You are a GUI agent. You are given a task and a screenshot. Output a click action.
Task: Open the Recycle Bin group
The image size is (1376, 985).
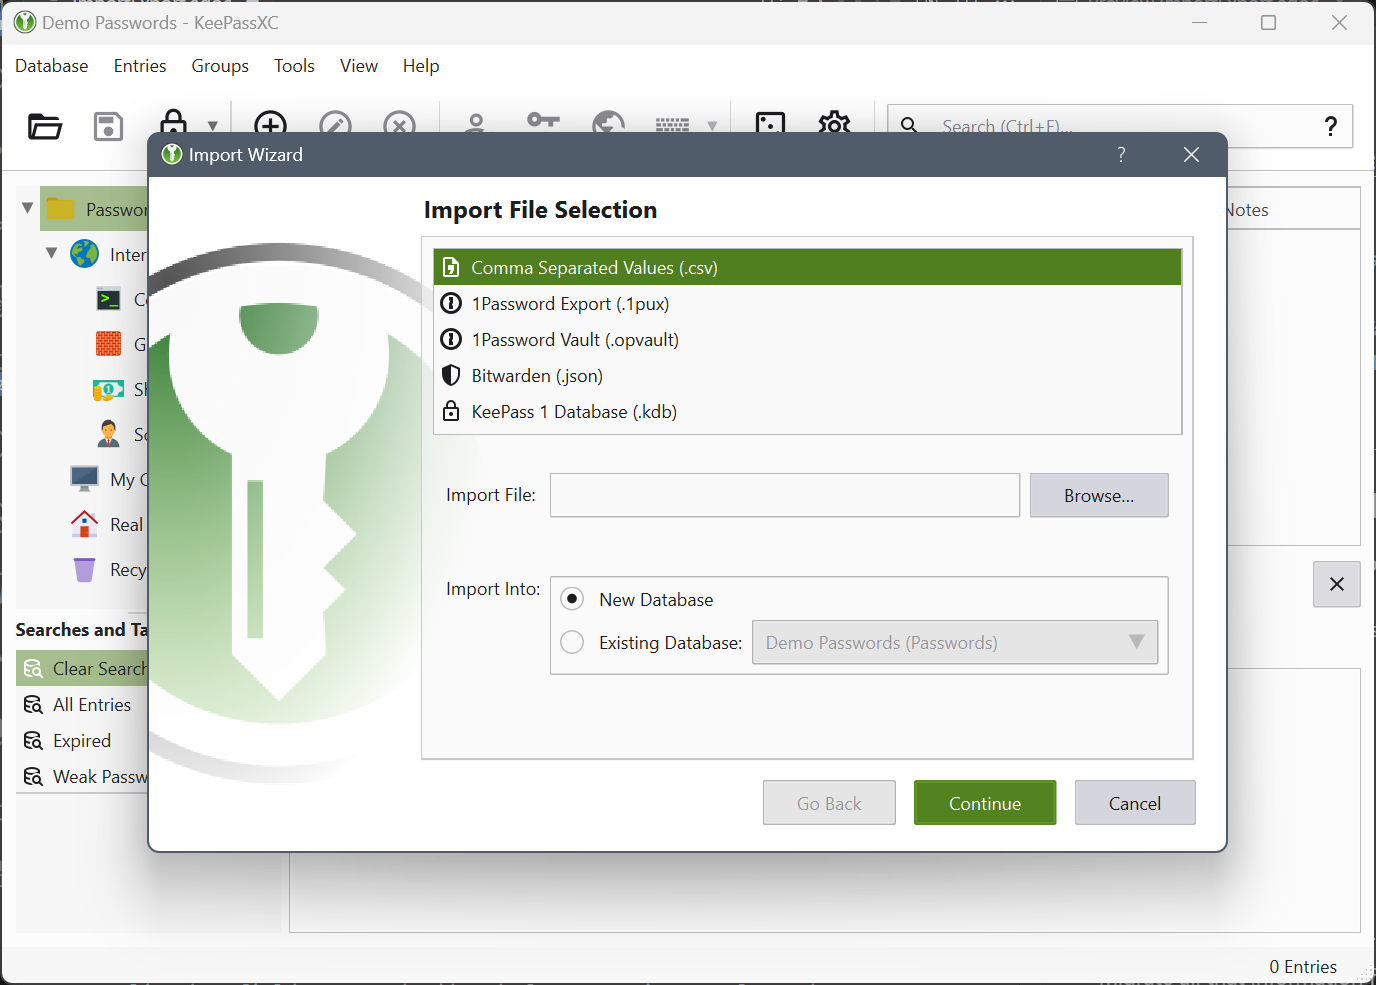[110, 569]
